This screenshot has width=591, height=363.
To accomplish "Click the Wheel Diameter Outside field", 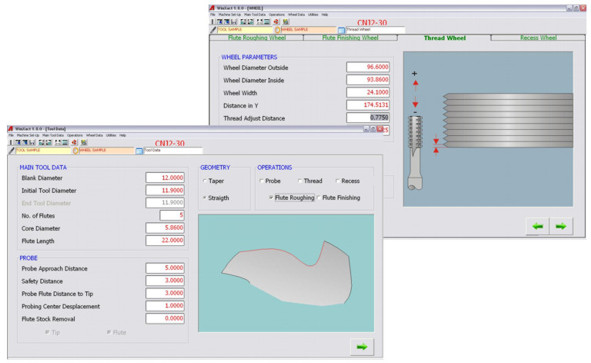I will tap(368, 67).
